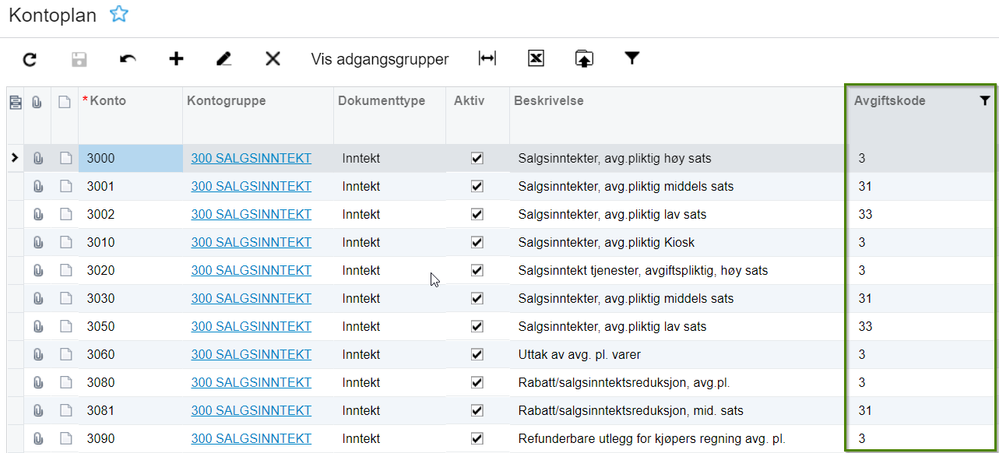Sort by Kontogruppe column header

226,101
